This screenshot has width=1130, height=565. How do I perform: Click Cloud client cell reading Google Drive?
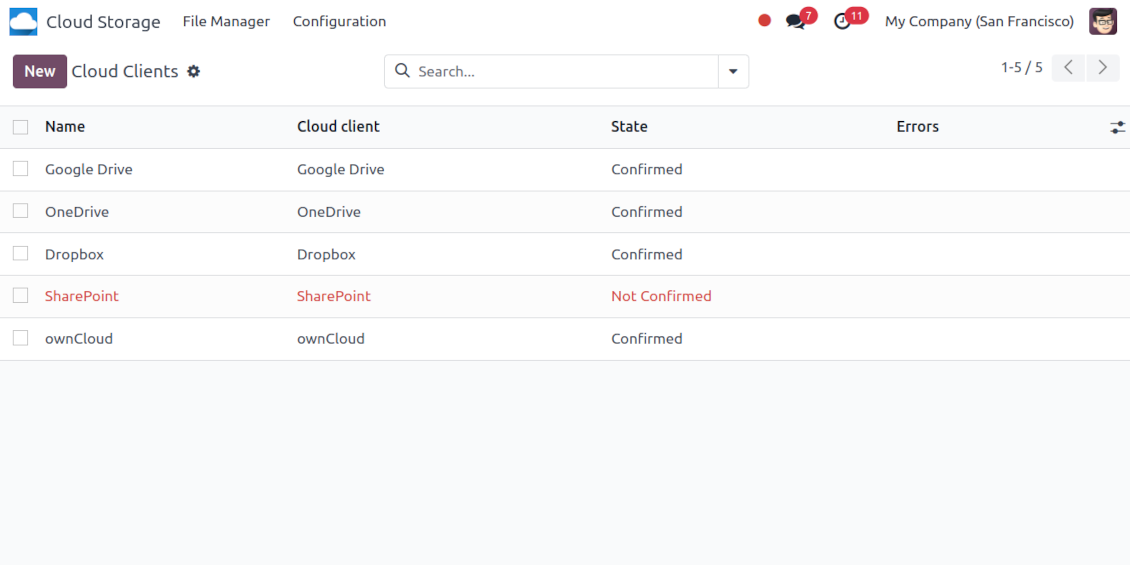click(x=341, y=169)
